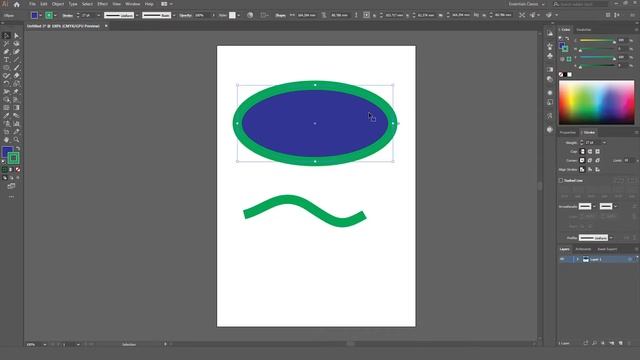The height and width of the screenshot is (360, 640).
Task: Open the Effect menu
Action: 102,4
